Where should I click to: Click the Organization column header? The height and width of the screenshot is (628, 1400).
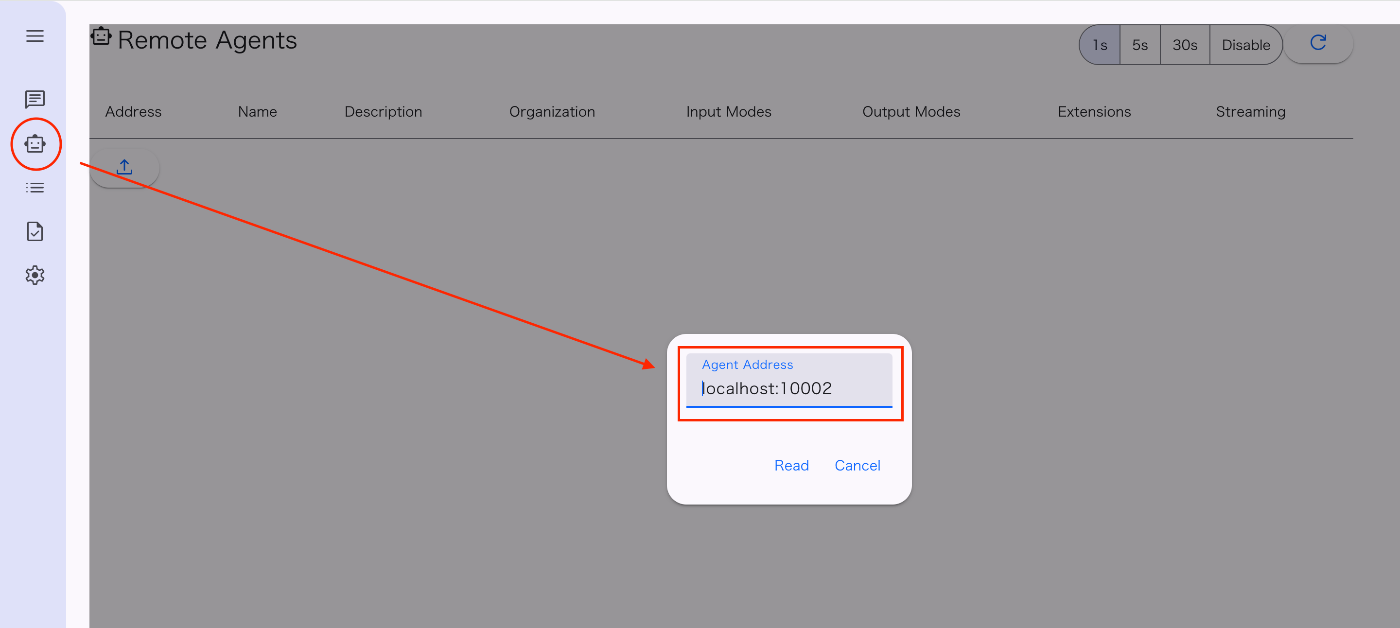click(552, 112)
